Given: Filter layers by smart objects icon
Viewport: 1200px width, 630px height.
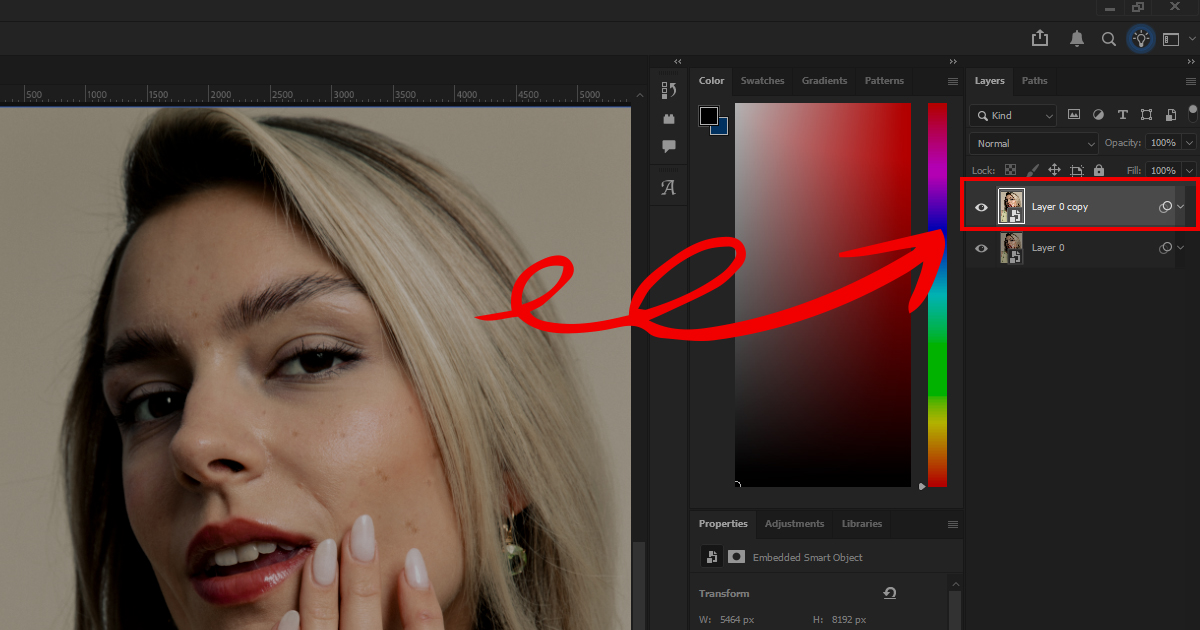Looking at the screenshot, I should click(x=1169, y=115).
